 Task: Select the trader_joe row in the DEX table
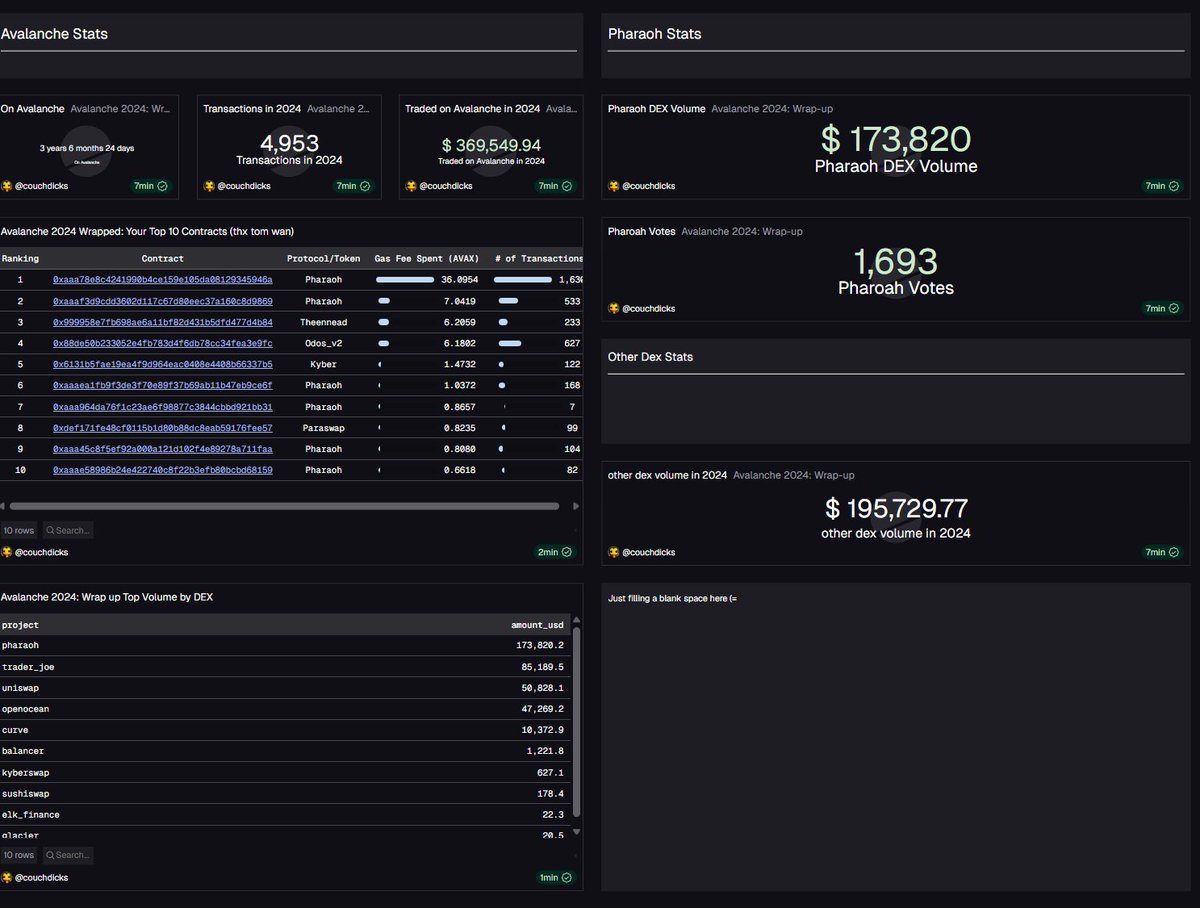[x=286, y=667]
